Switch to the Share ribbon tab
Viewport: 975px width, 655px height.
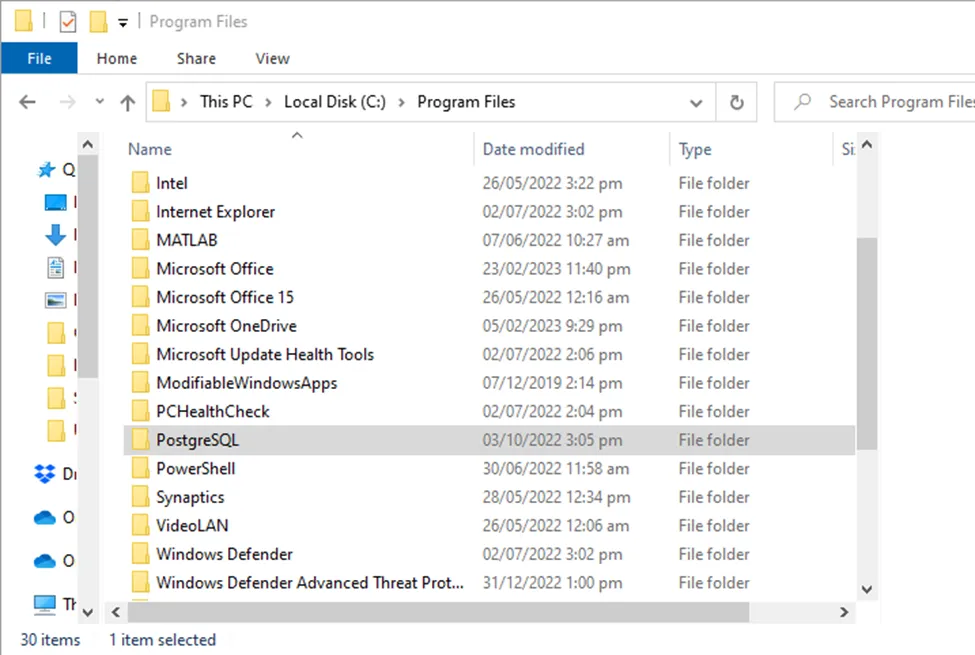(196, 59)
